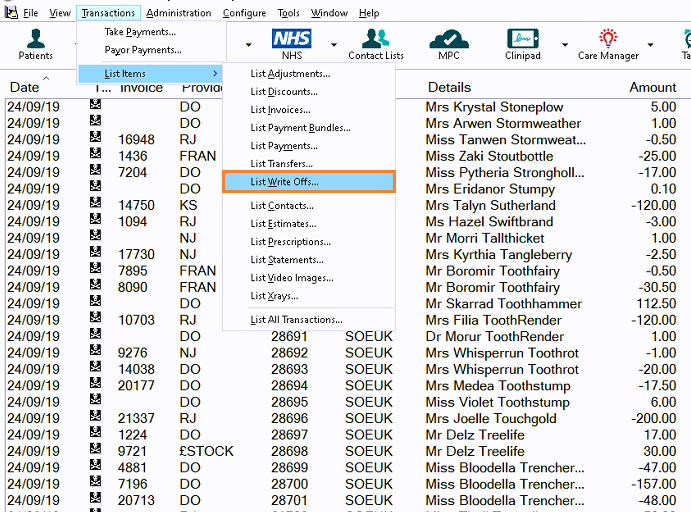Open the dropdown arrow next to Clinipad
Screen dimensions: 691x512
[x=564, y=45]
